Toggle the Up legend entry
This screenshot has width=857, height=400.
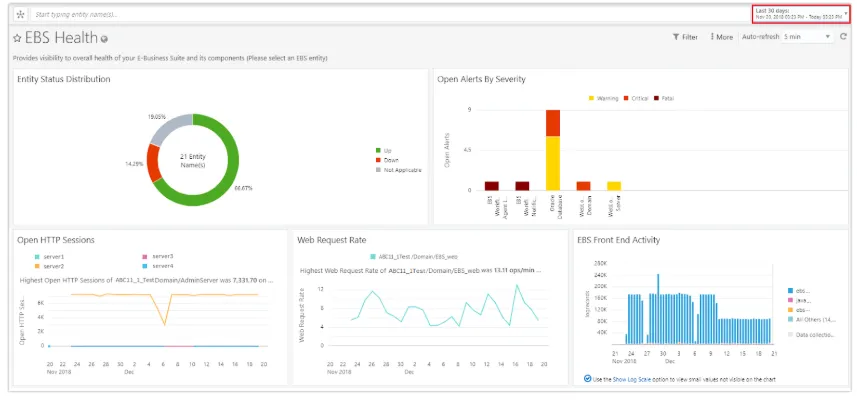(x=383, y=150)
